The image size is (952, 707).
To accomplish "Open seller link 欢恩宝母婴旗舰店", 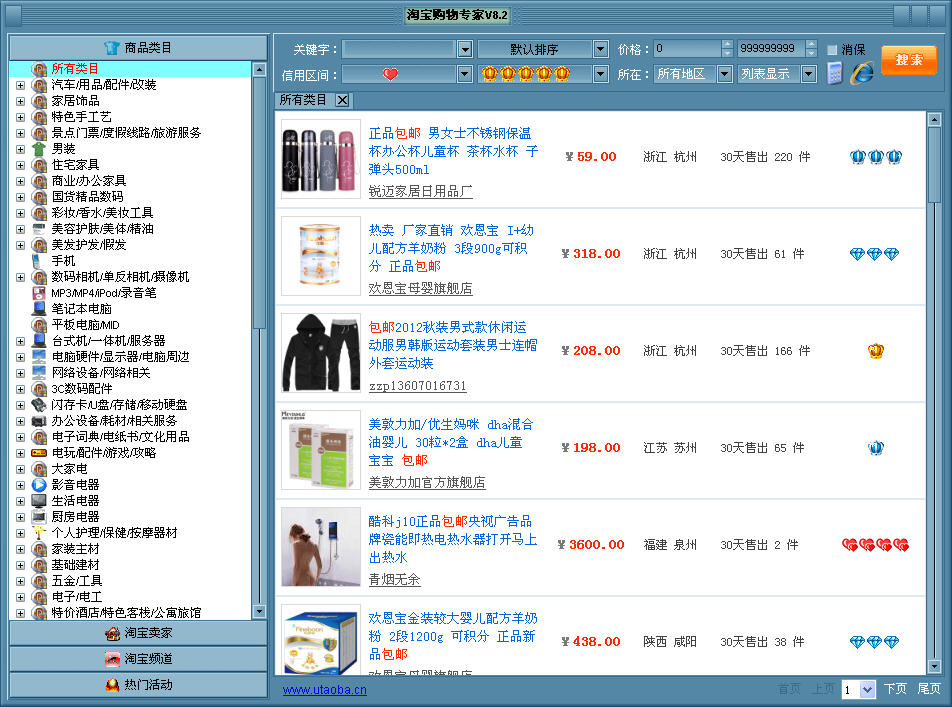I will (420, 289).
